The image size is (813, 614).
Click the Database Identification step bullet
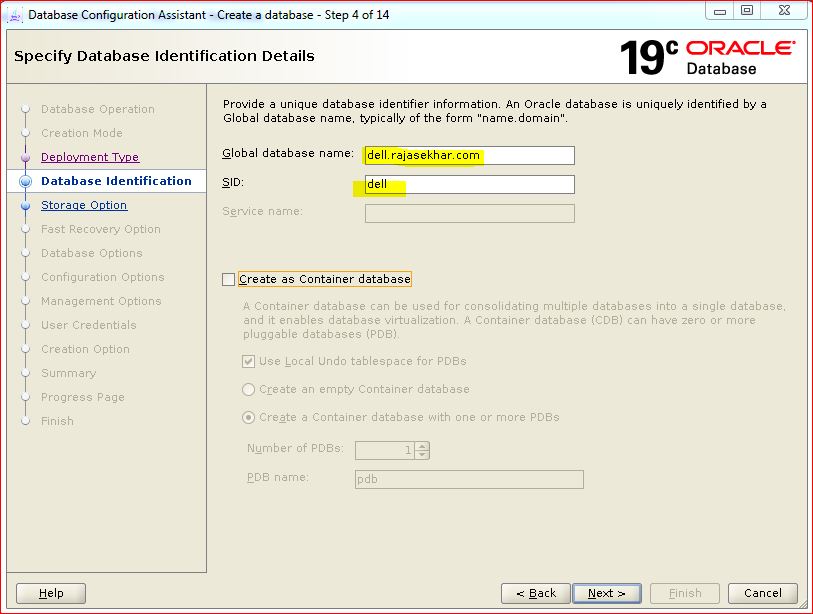tap(26, 182)
